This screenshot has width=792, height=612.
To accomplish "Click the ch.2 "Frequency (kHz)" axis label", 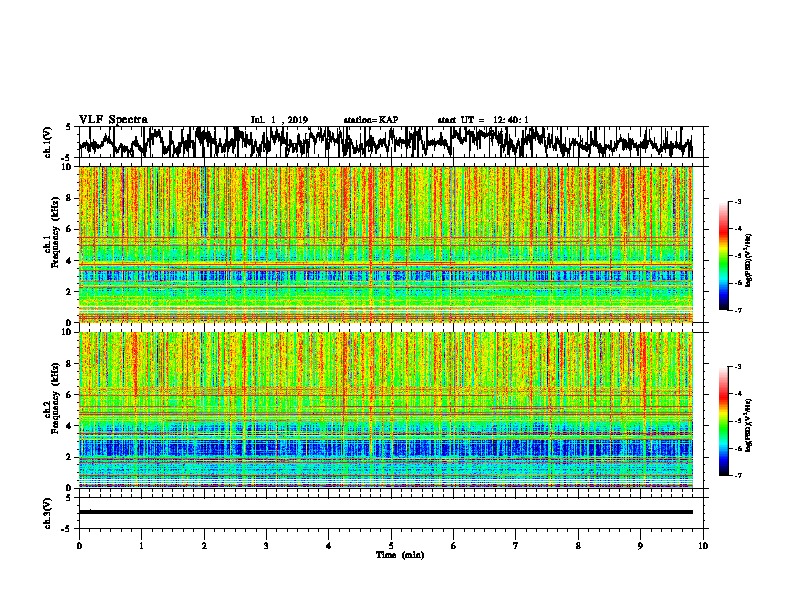I will [55, 398].
